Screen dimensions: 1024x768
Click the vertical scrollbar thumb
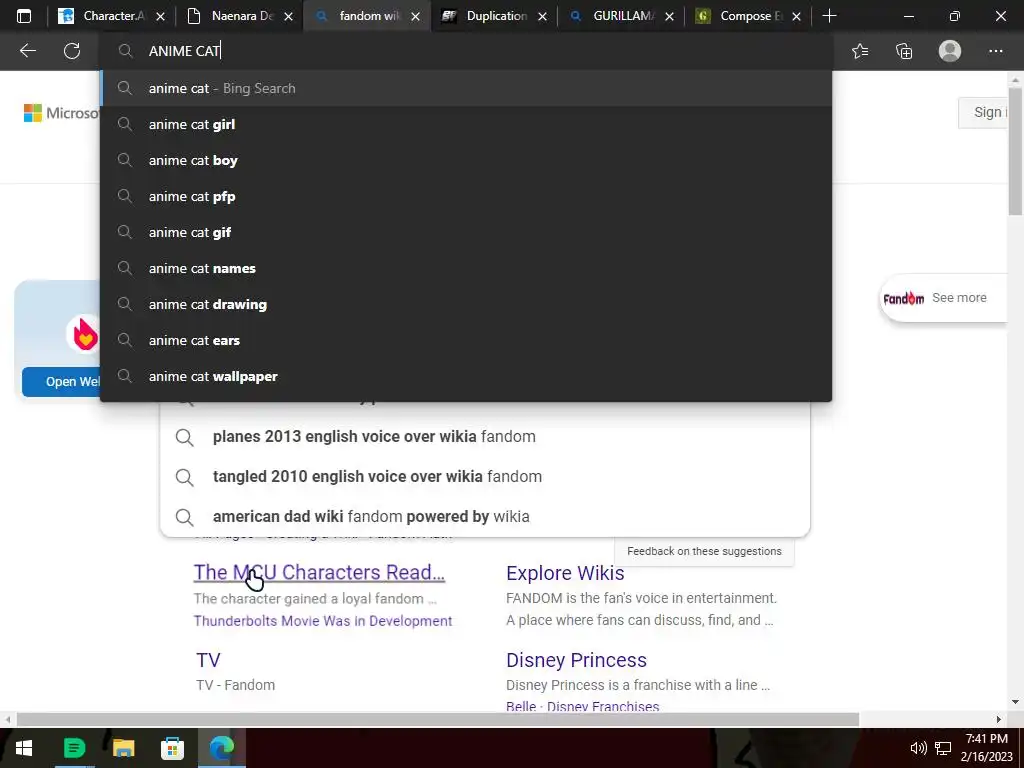[1015, 152]
